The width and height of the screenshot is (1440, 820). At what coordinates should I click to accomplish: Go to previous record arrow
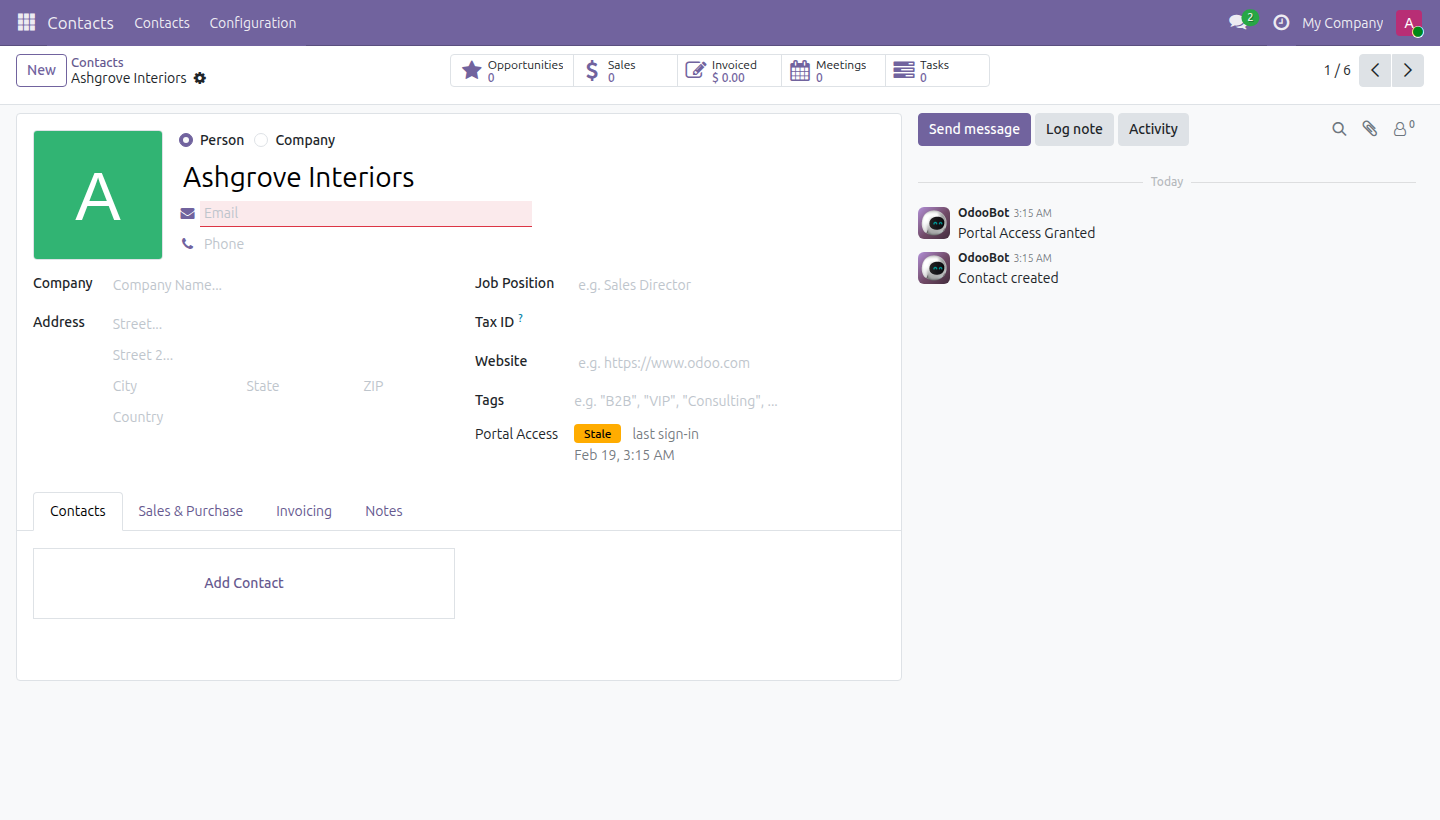coord(1375,70)
